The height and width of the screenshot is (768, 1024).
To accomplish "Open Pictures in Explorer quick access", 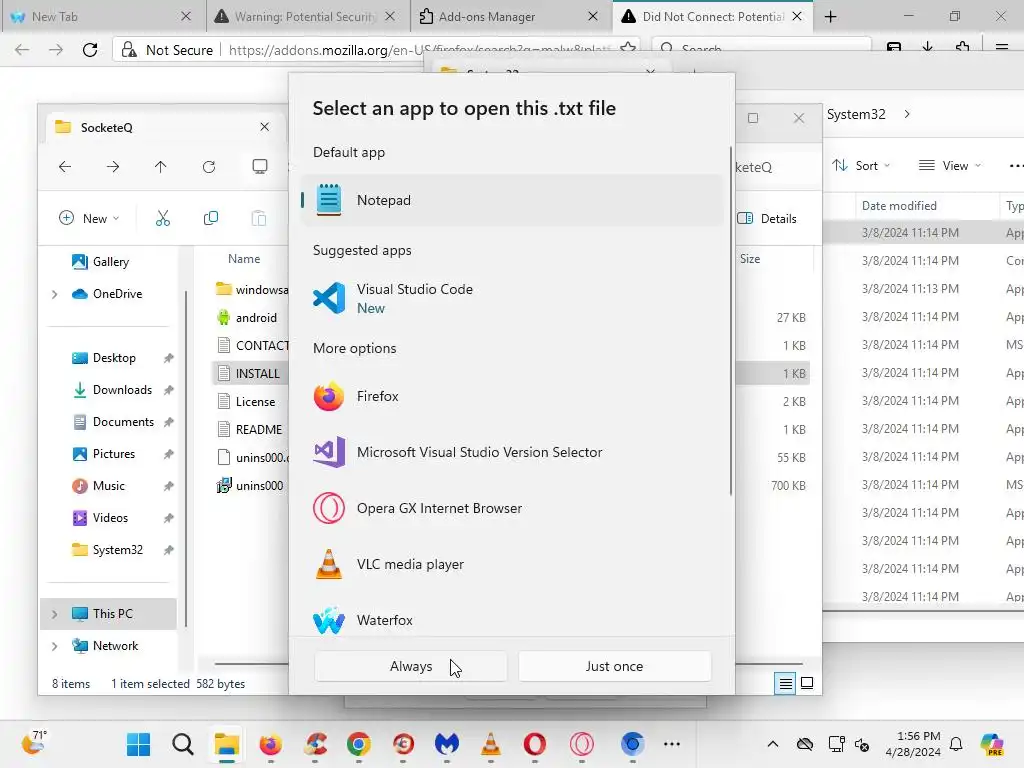I will 114,454.
